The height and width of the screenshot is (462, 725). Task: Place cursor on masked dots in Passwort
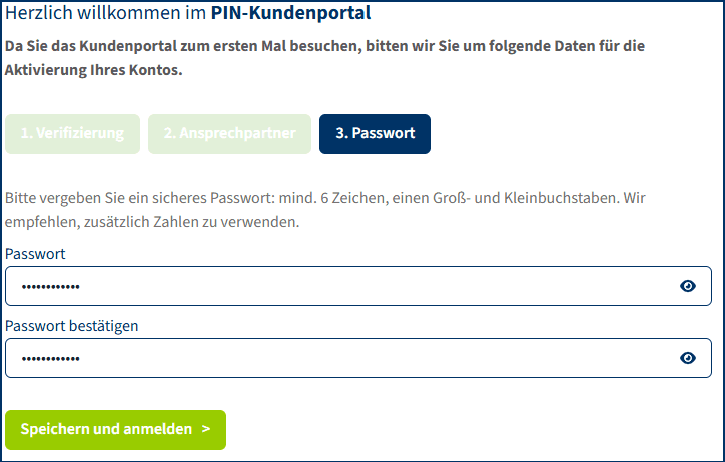[x=51, y=287]
